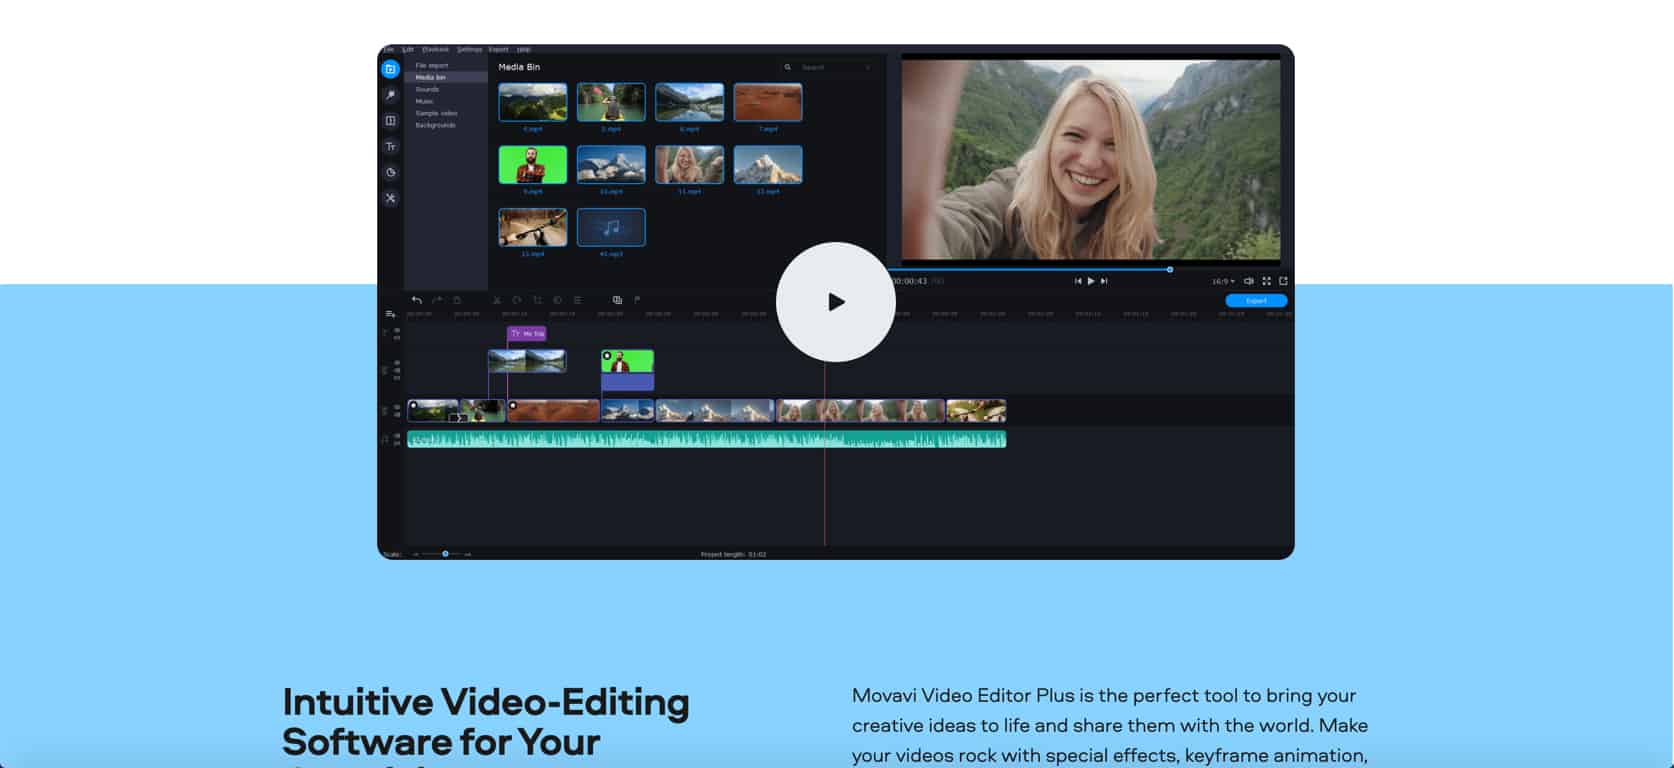Image resolution: width=1674 pixels, height=768 pixels.
Task: Click the detach preview window icon
Action: [1283, 281]
